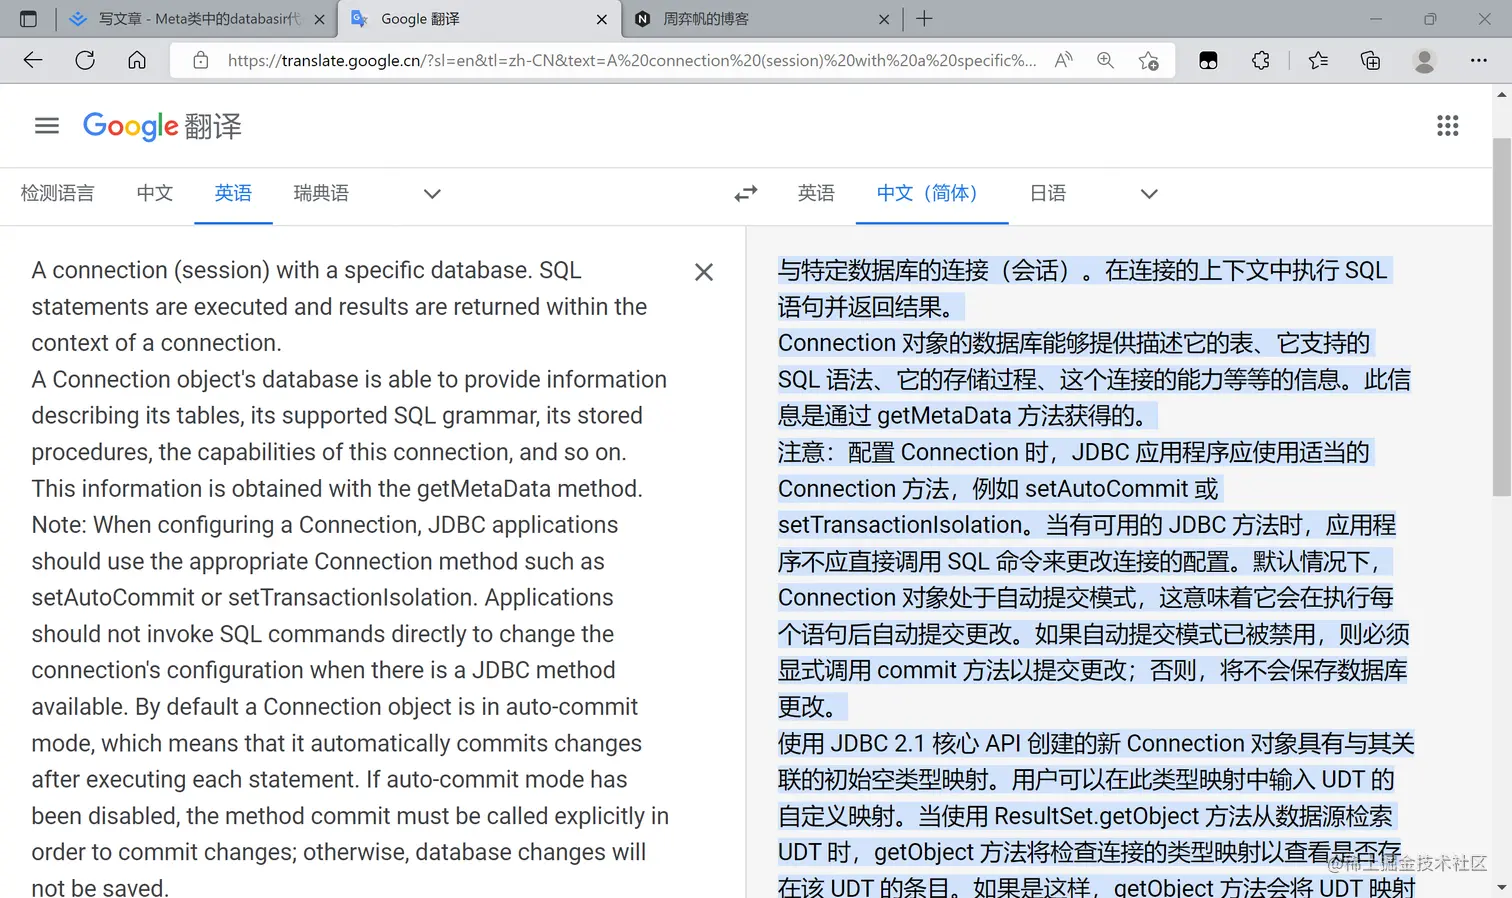Select 英语 source language tab
This screenshot has height=898, width=1512.
coord(233,194)
